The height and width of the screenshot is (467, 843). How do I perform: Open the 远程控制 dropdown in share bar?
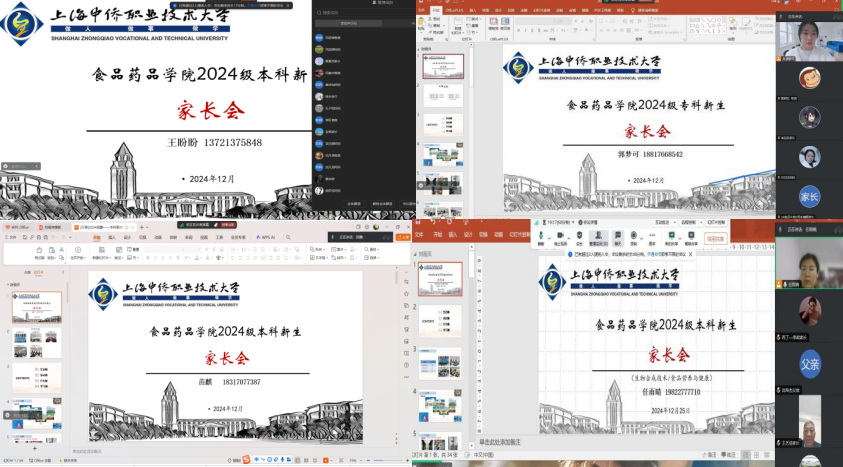click(692, 222)
